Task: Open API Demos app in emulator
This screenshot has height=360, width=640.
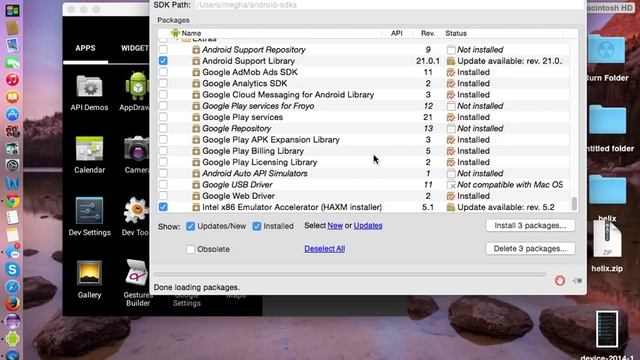Action: pyautogui.click(x=89, y=93)
